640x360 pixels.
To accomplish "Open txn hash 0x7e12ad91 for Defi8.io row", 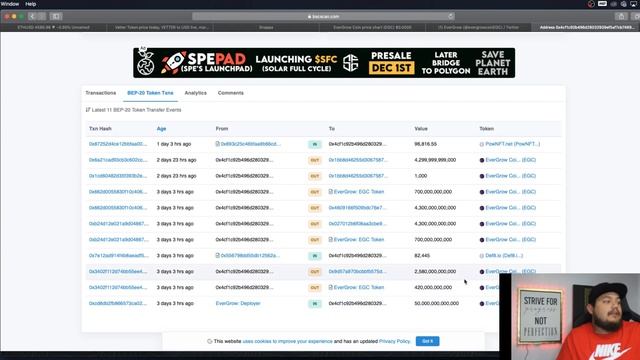I will 119,256.
